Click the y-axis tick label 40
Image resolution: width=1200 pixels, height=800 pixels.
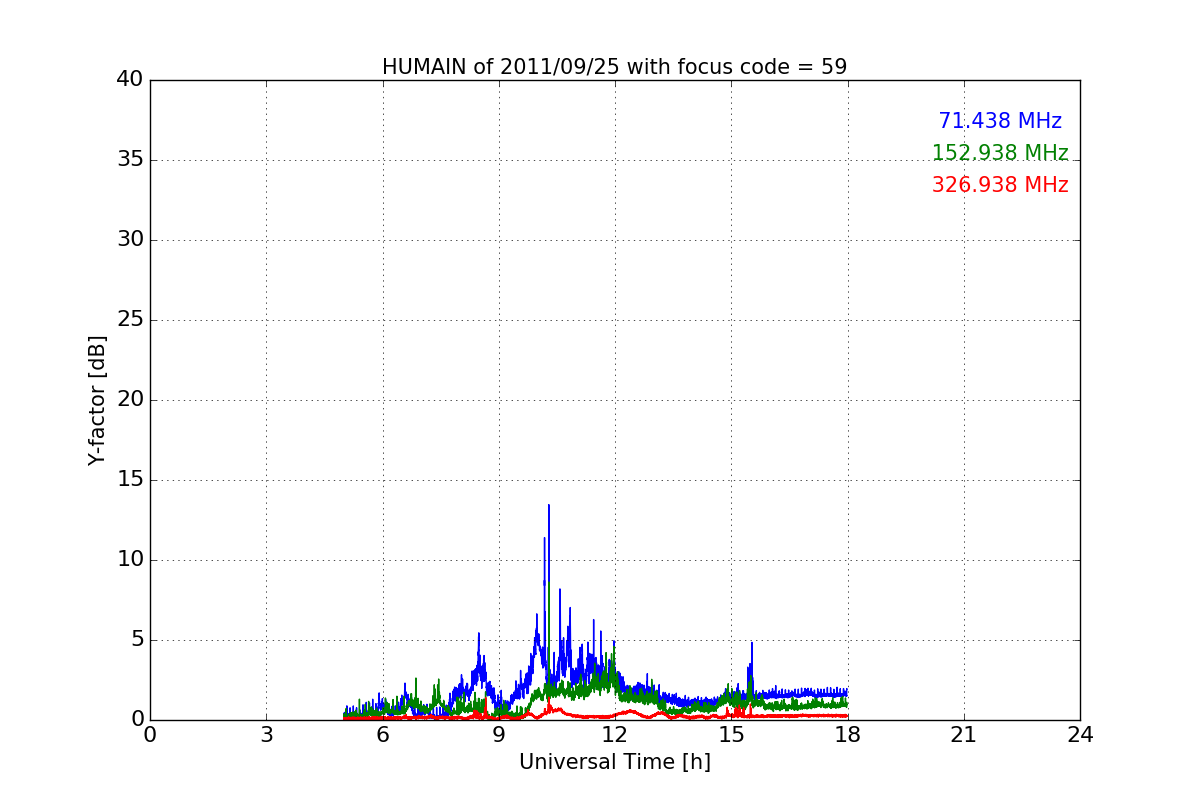coord(130,80)
